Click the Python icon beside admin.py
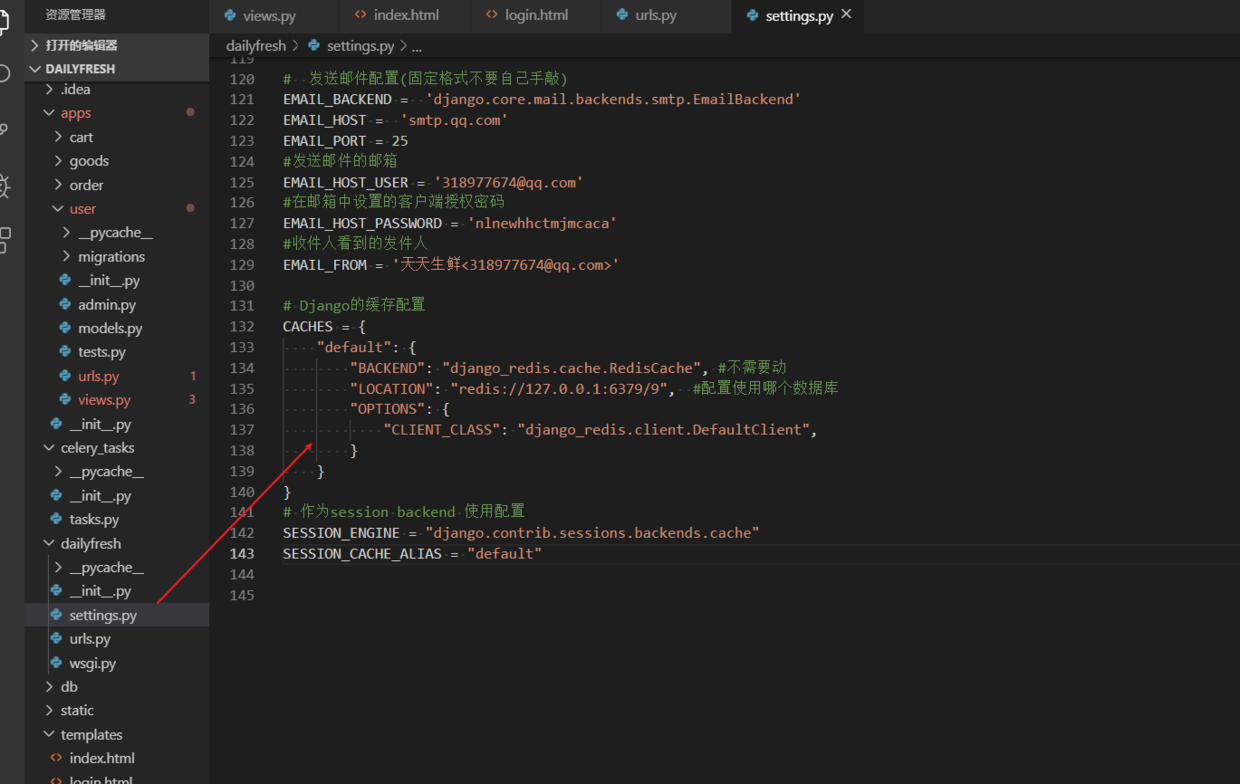The image size is (1240, 784). [65, 304]
